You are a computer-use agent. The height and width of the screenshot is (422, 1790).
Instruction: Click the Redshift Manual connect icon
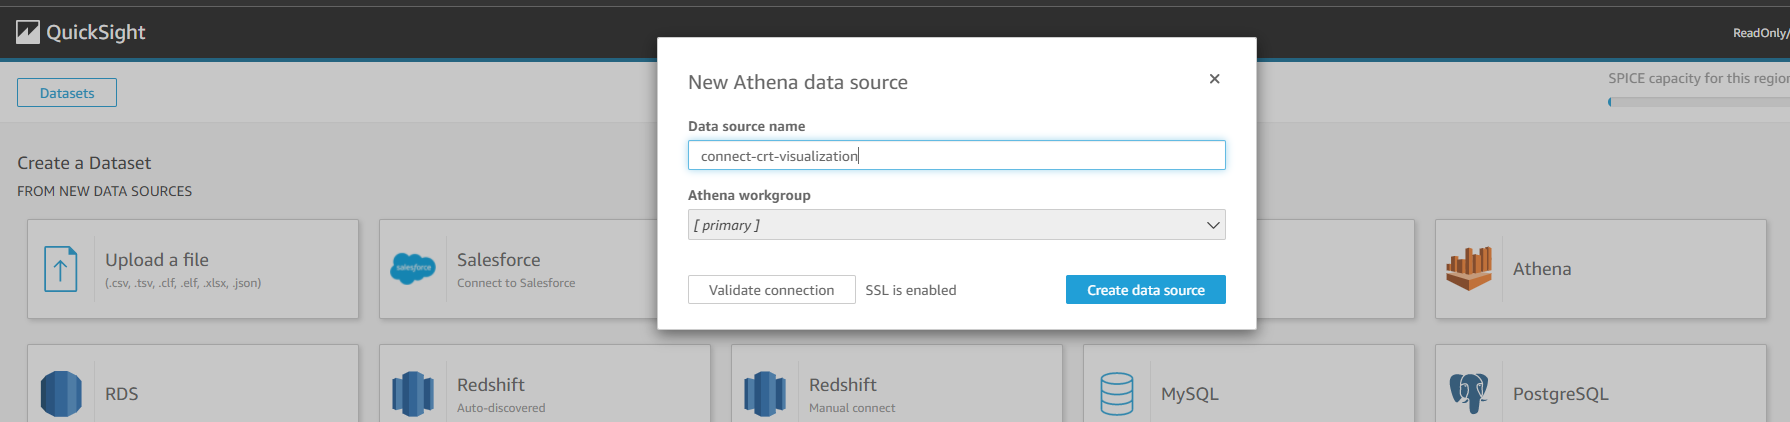(765, 393)
